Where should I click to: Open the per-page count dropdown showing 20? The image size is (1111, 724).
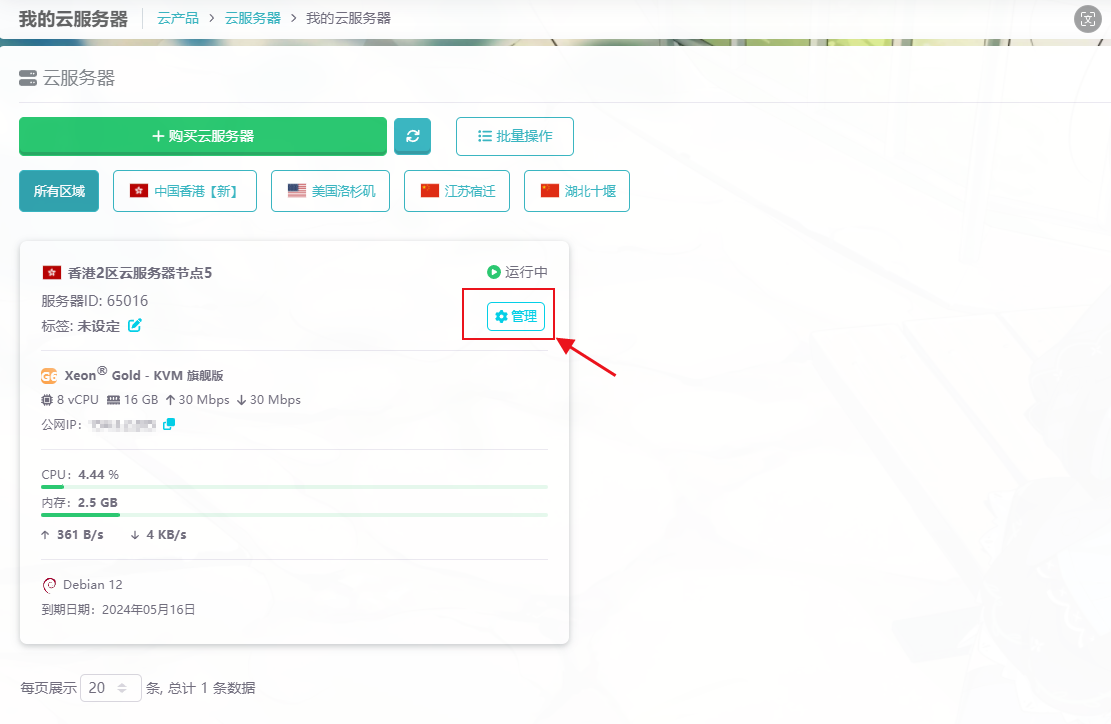110,688
